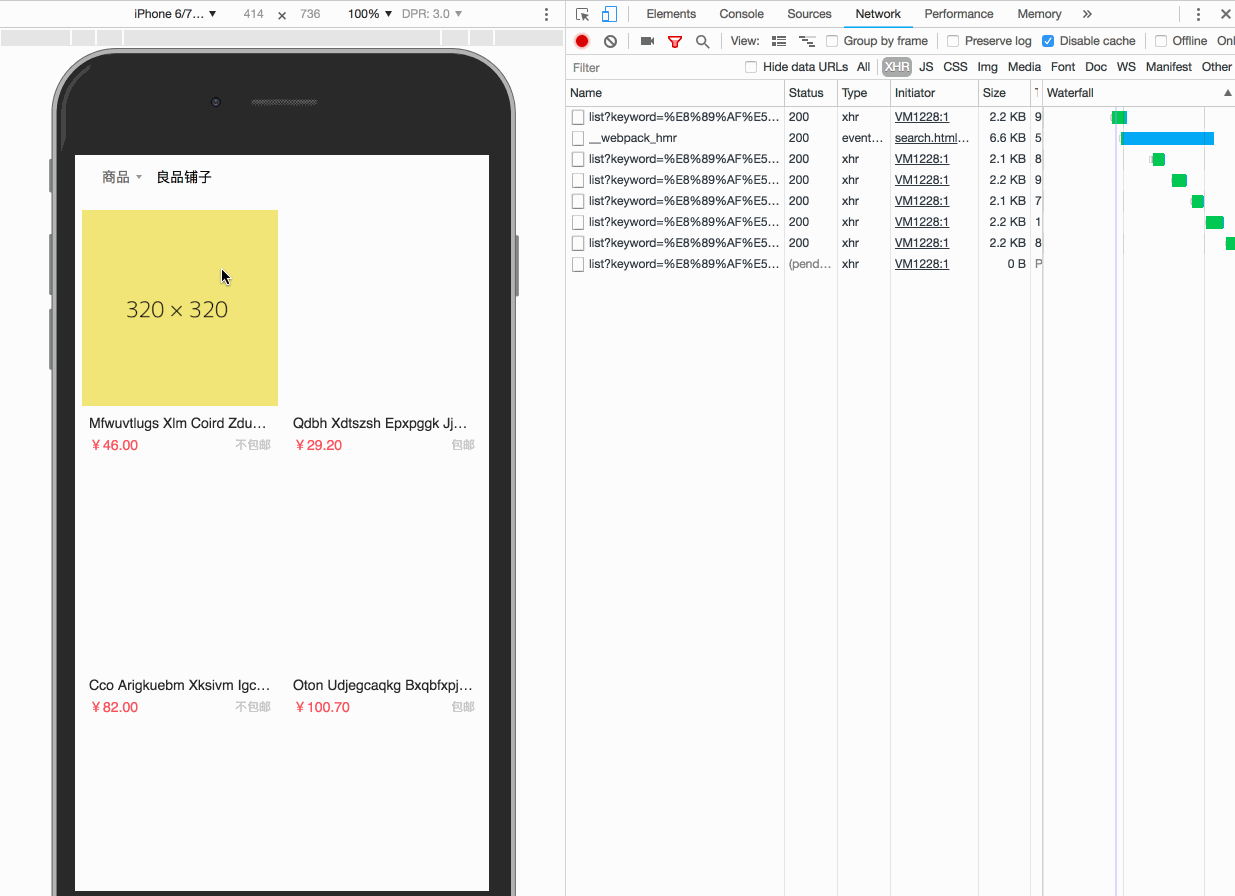The height and width of the screenshot is (896, 1235).
Task: Clear the network log
Action: pyautogui.click(x=610, y=41)
